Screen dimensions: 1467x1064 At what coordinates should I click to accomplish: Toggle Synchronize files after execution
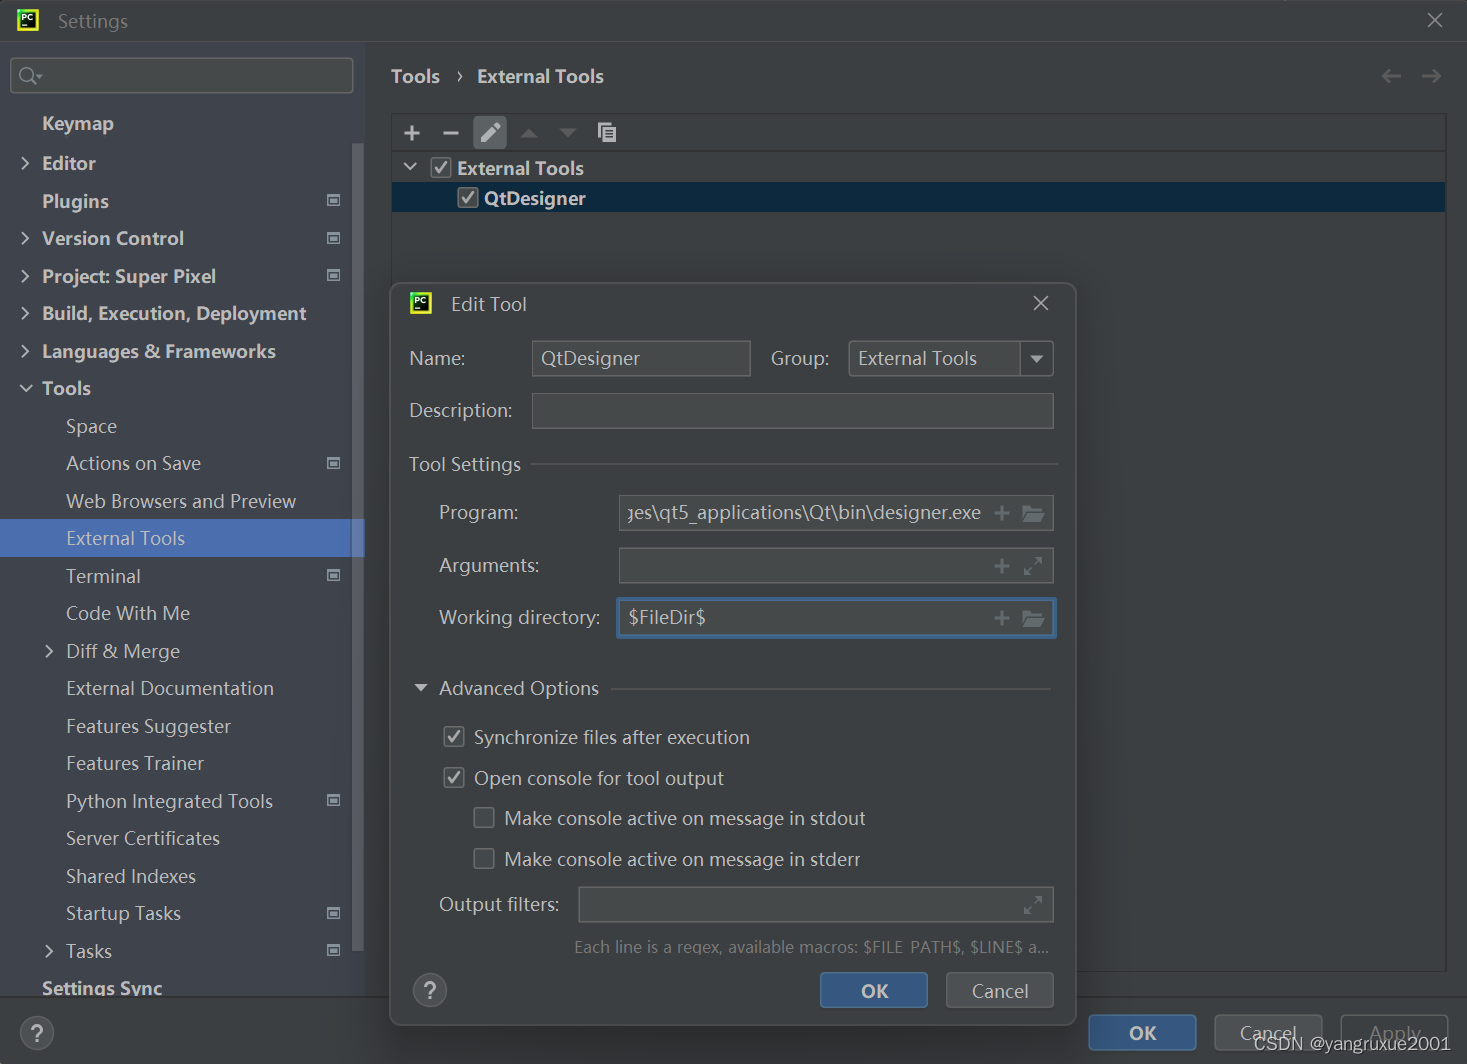pos(454,737)
